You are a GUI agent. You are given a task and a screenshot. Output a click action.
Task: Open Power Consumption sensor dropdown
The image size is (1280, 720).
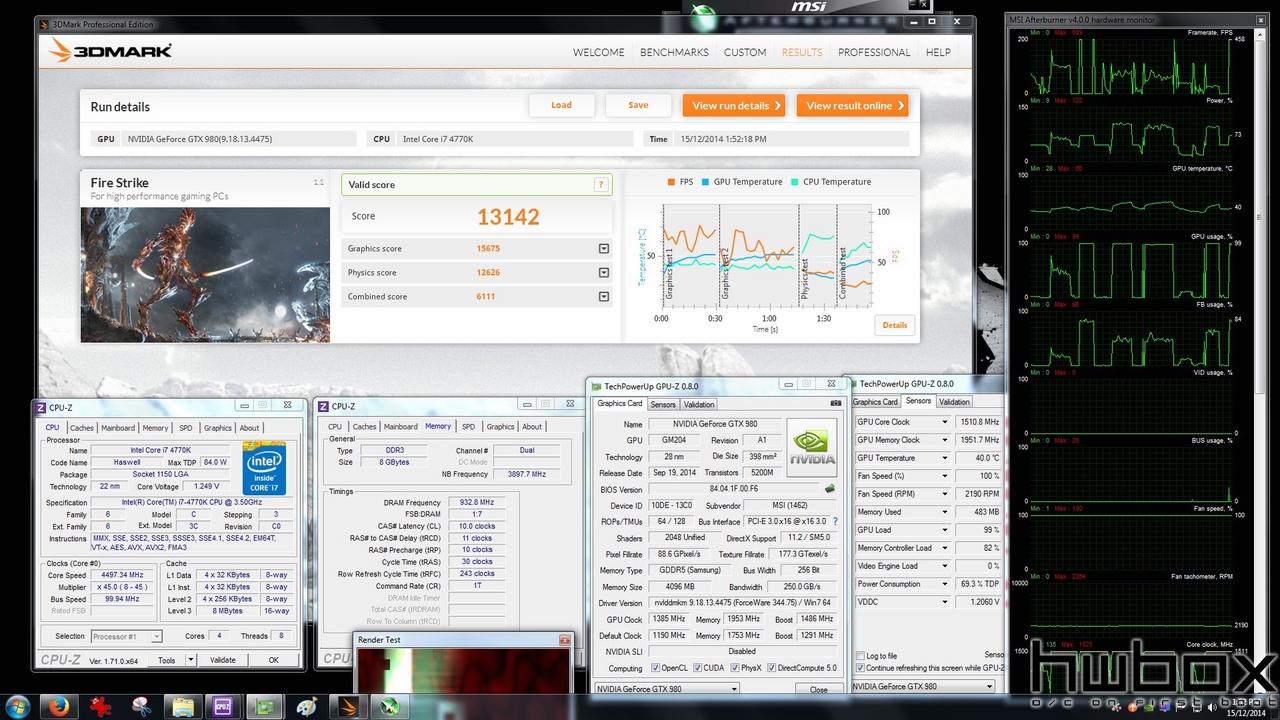click(x=944, y=584)
